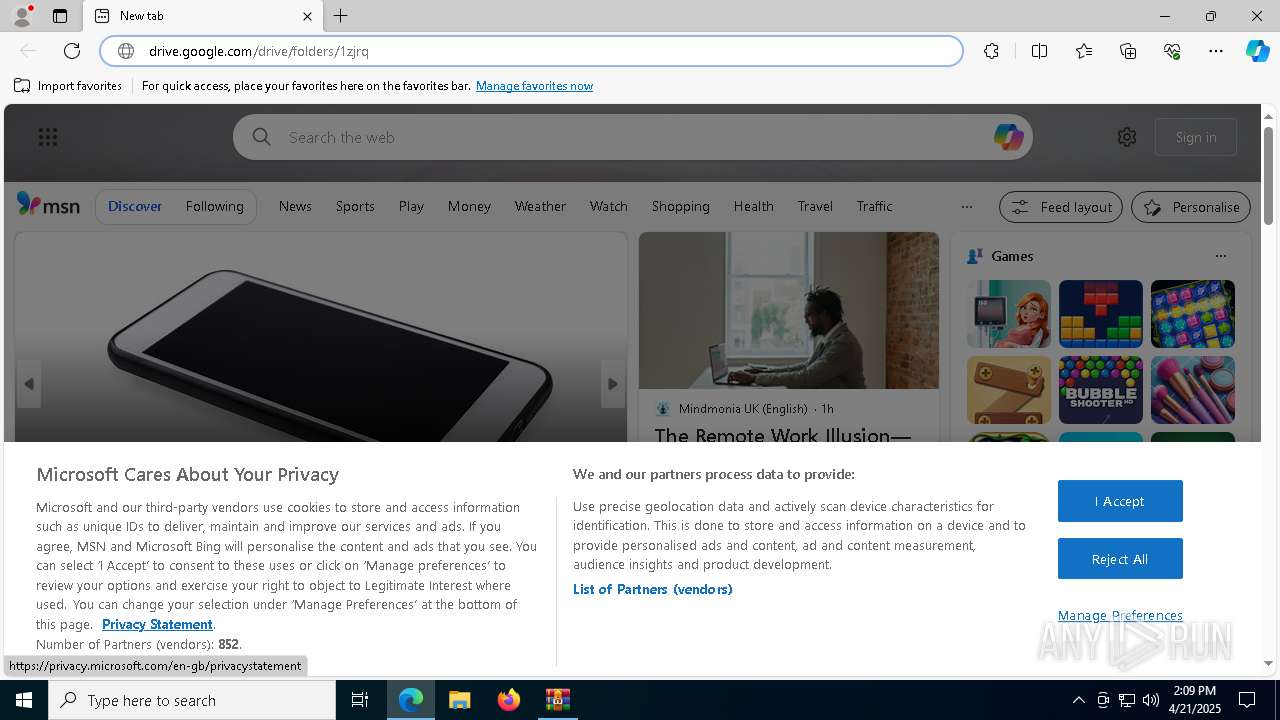The image size is (1280, 720).
Task: Open the Watch menu item
Action: coord(608,206)
